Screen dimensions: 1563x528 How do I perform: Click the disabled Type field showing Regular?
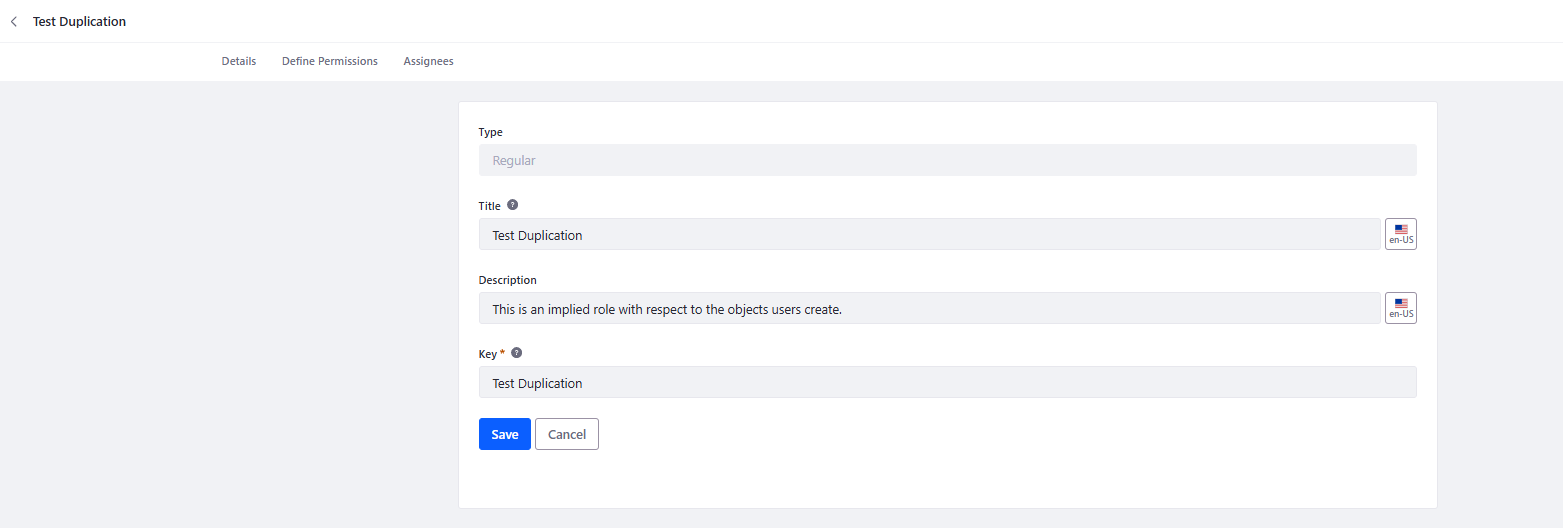click(948, 160)
